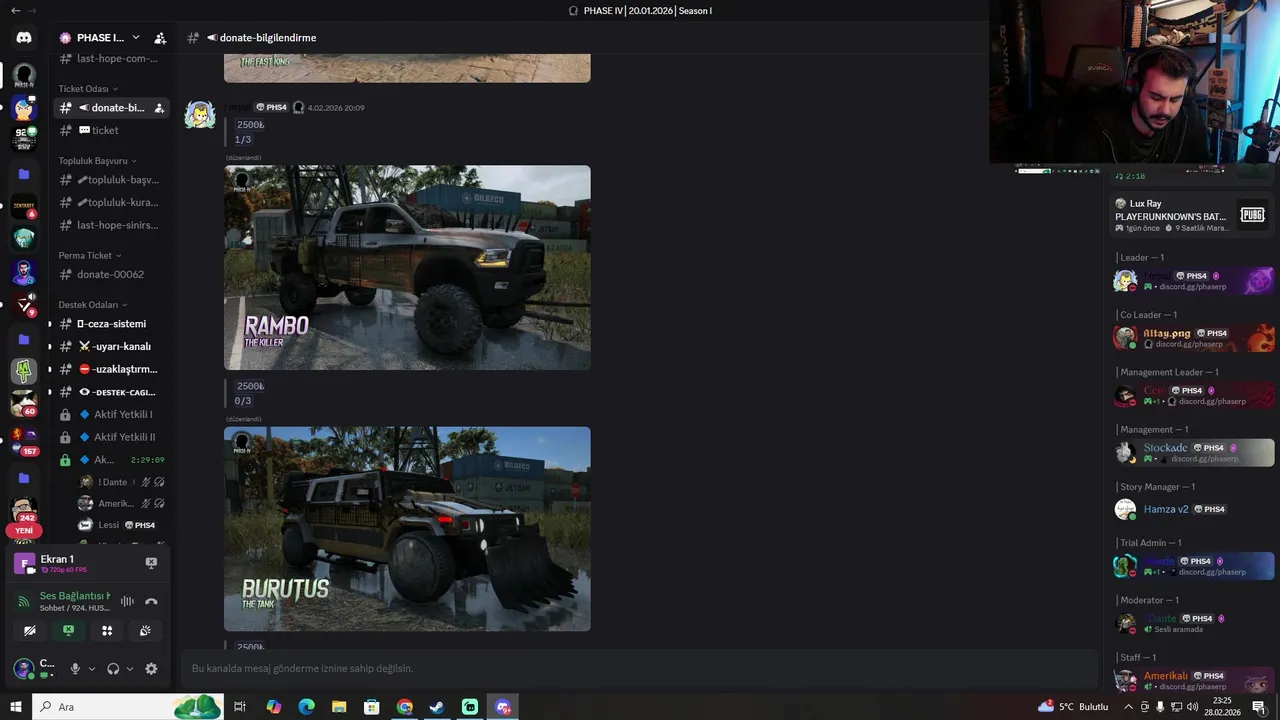The height and width of the screenshot is (720, 1280).
Task: Deafen using the headphones button
Action: click(113, 668)
